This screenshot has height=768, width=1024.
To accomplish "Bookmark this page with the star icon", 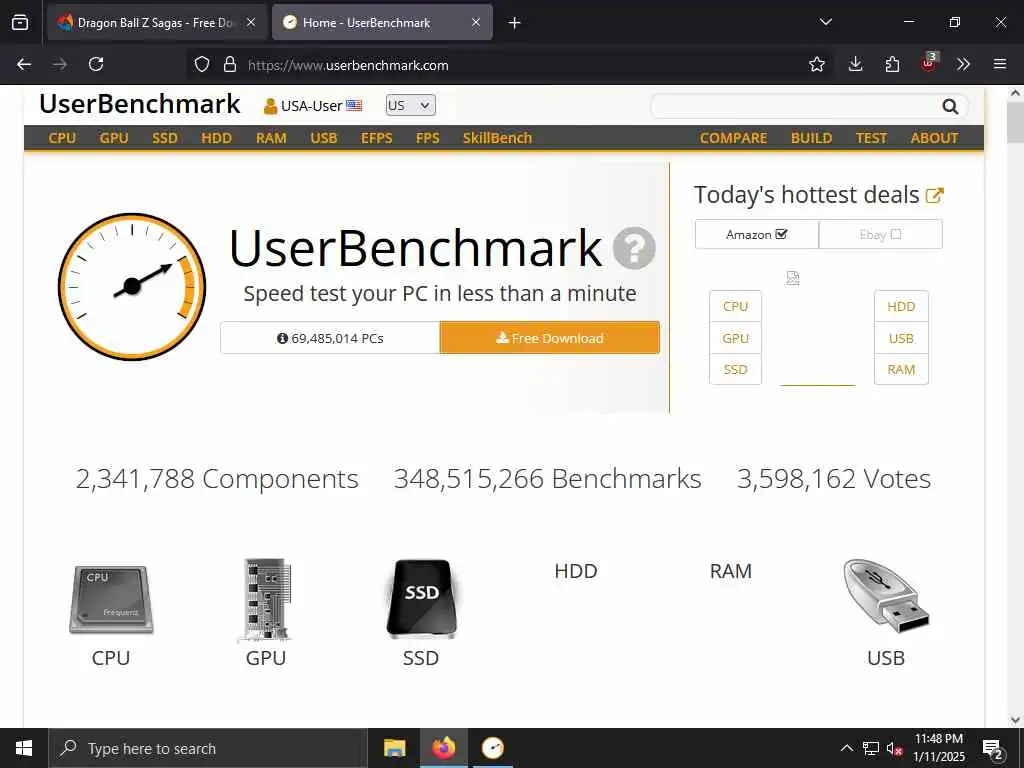I will coord(816,64).
